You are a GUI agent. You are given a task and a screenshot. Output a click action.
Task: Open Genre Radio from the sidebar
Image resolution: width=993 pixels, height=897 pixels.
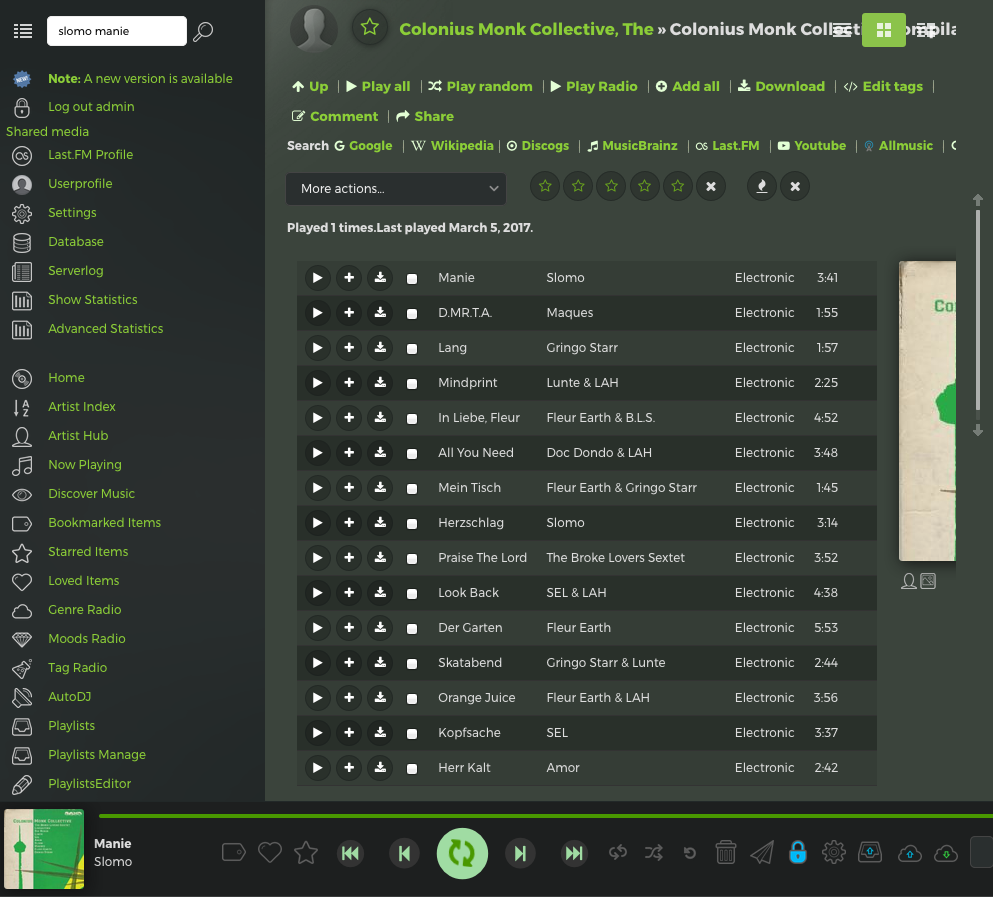click(85, 610)
